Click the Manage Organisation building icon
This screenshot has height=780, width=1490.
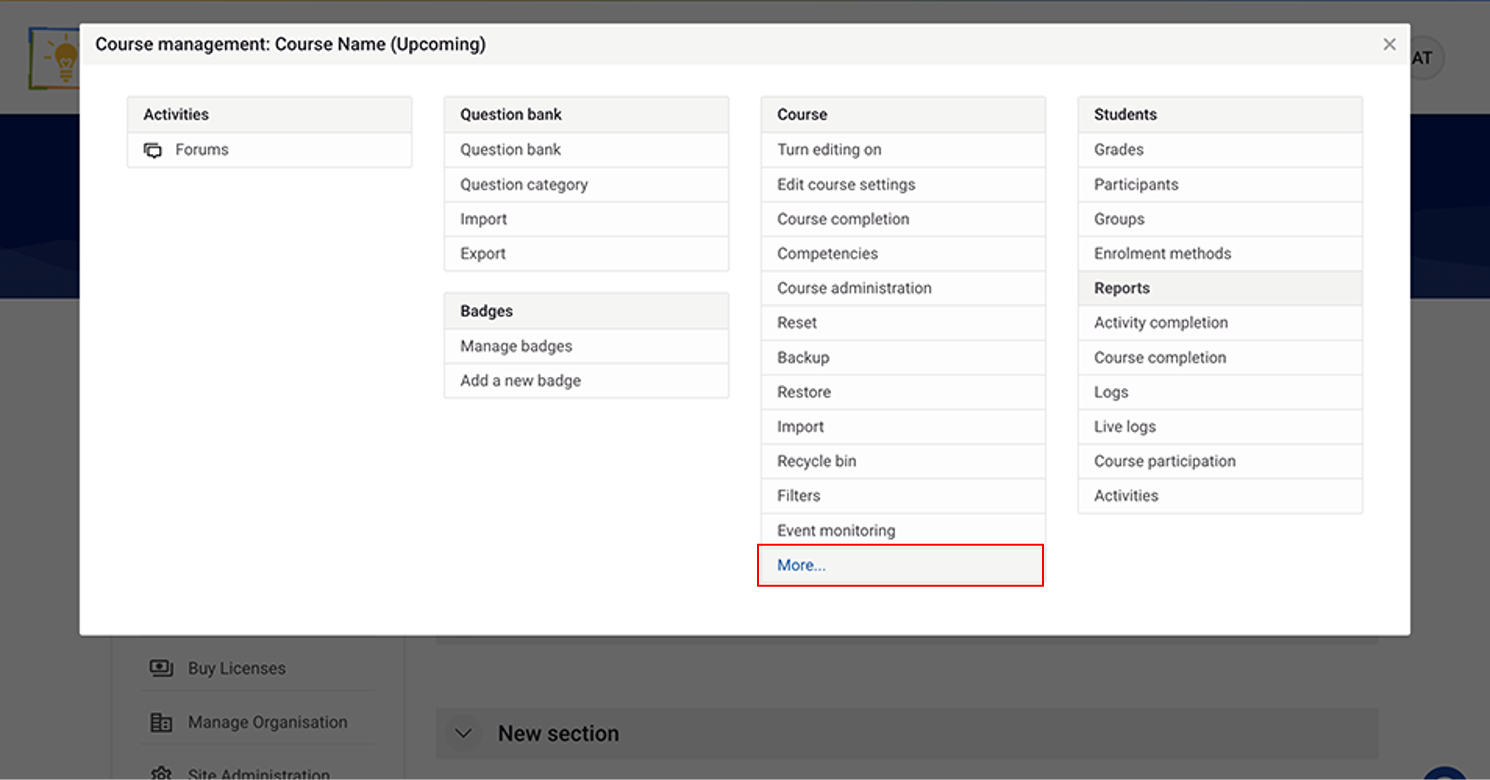pyautogui.click(x=161, y=722)
